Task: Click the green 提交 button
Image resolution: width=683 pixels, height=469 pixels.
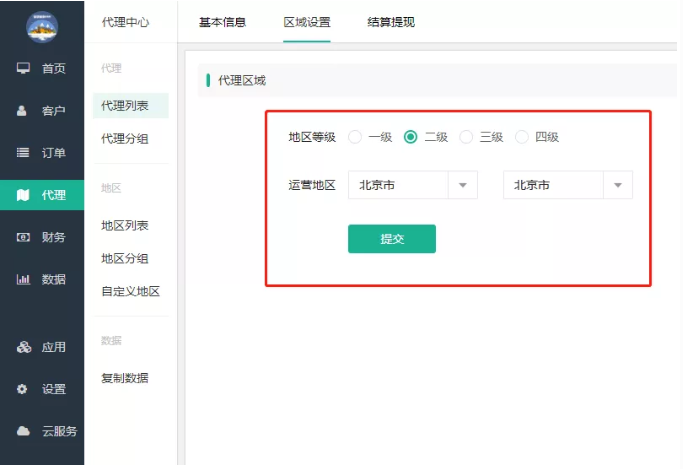Action: [392, 239]
